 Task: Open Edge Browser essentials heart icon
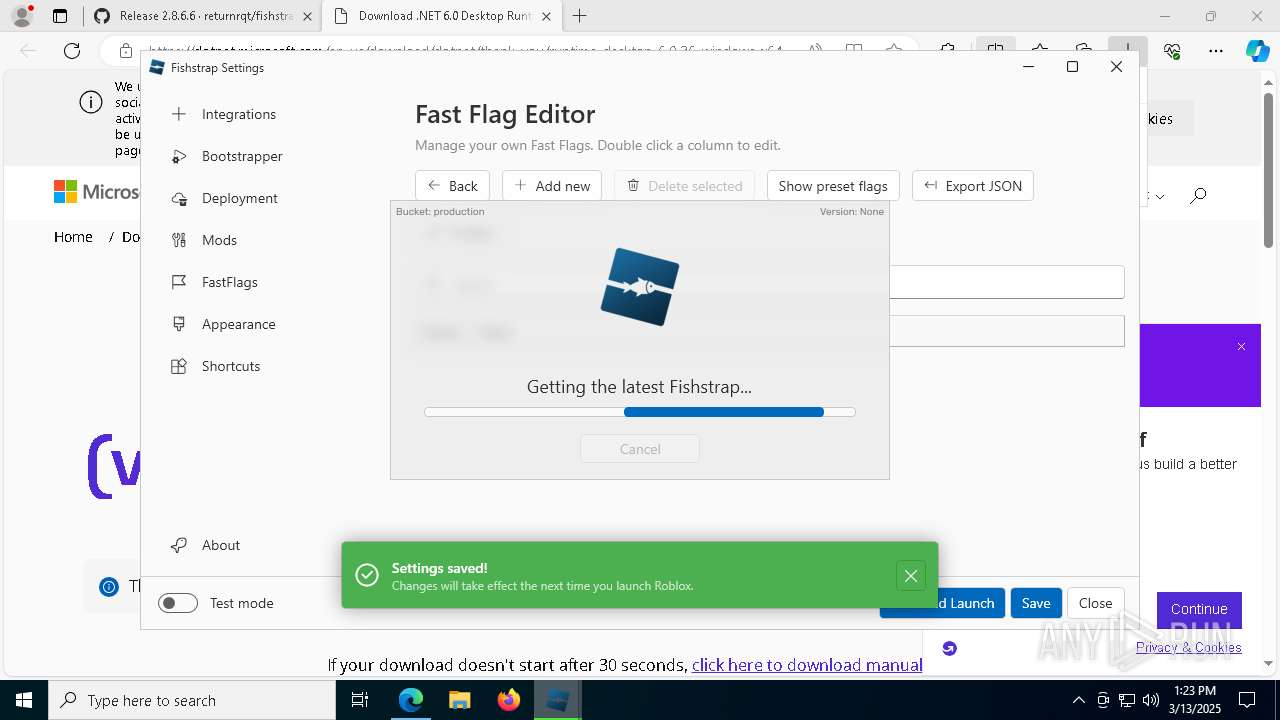(x=1172, y=51)
